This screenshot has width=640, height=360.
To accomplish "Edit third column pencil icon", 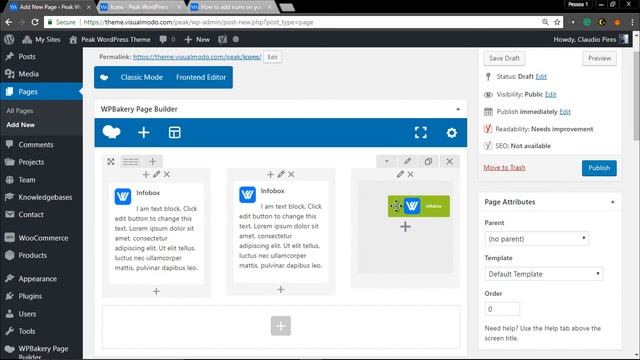I will 400,174.
